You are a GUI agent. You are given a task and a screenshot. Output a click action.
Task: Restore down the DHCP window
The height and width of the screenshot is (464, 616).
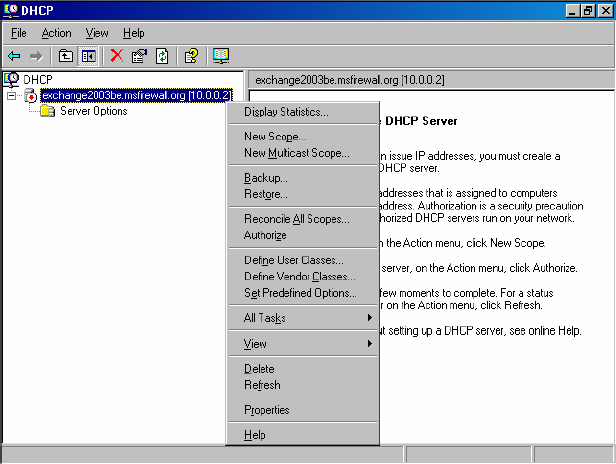click(588, 11)
